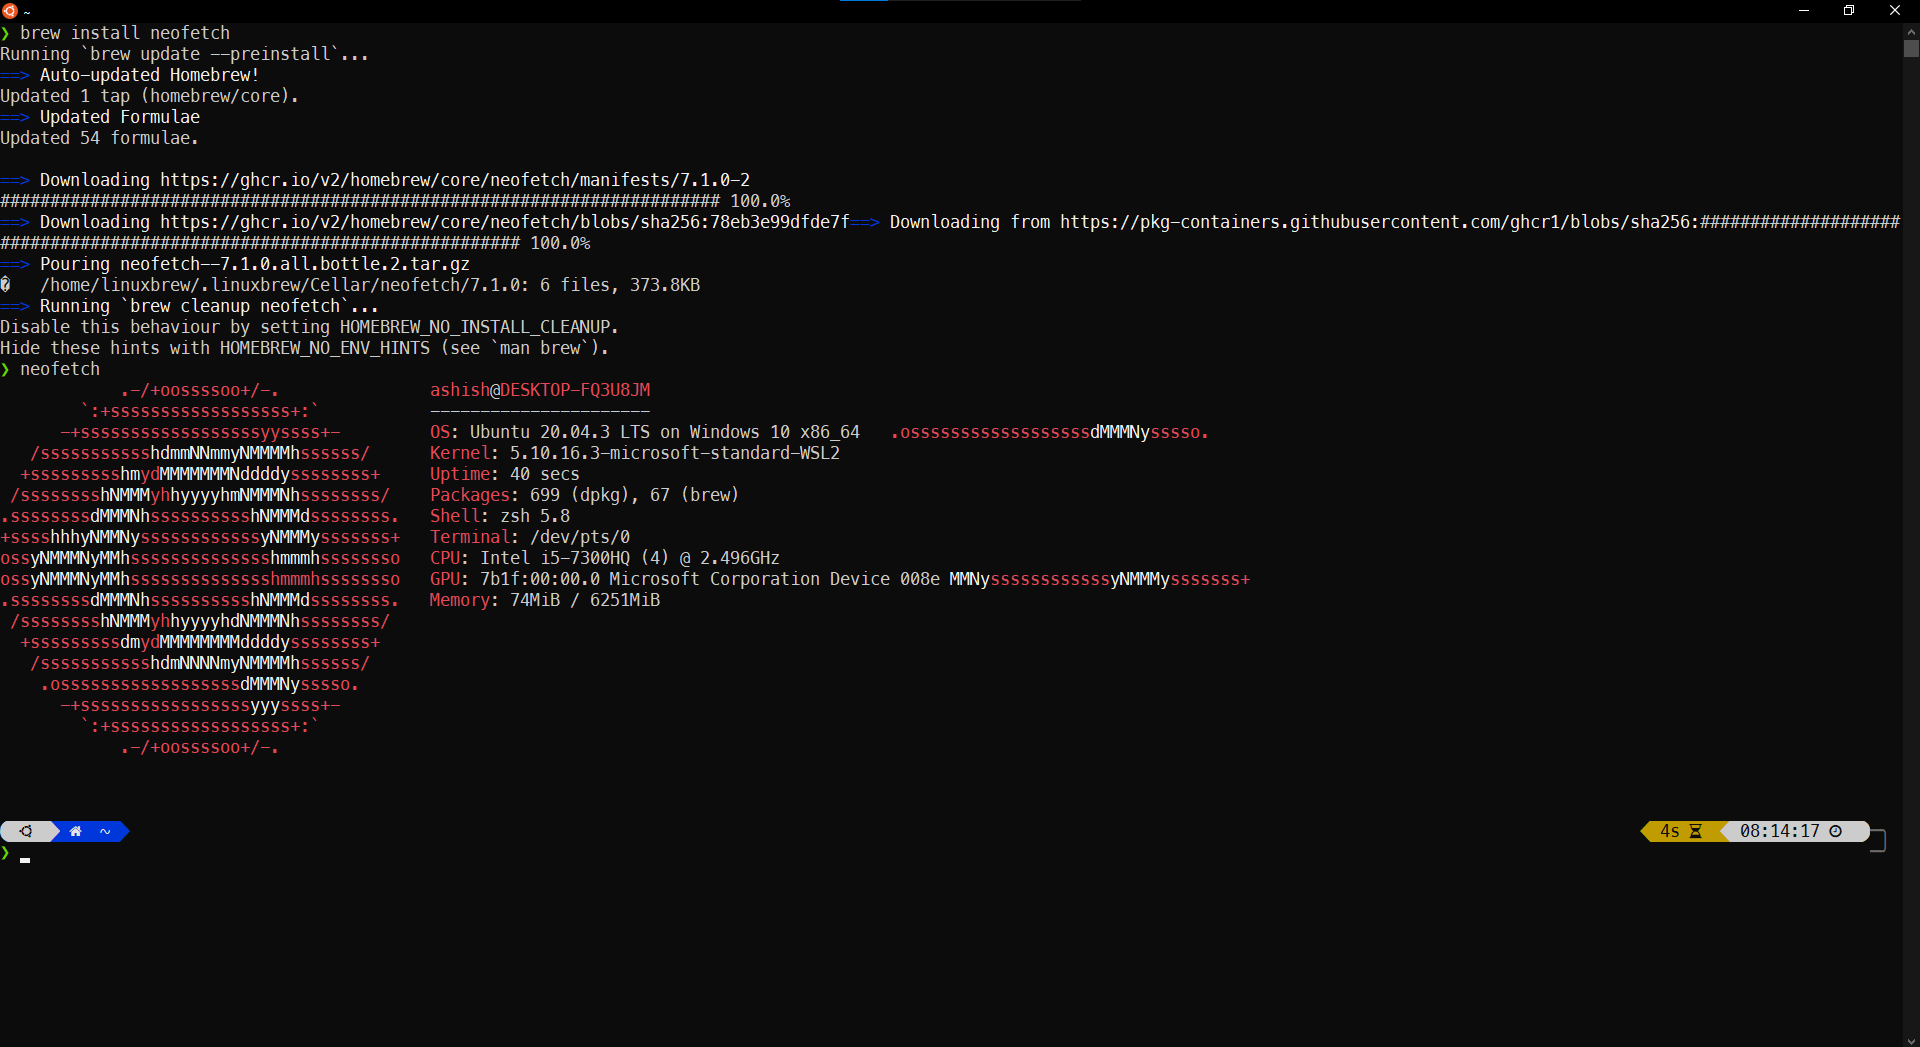
Task: Click the Ubuntu logo in the window title bar
Action: 11,10
